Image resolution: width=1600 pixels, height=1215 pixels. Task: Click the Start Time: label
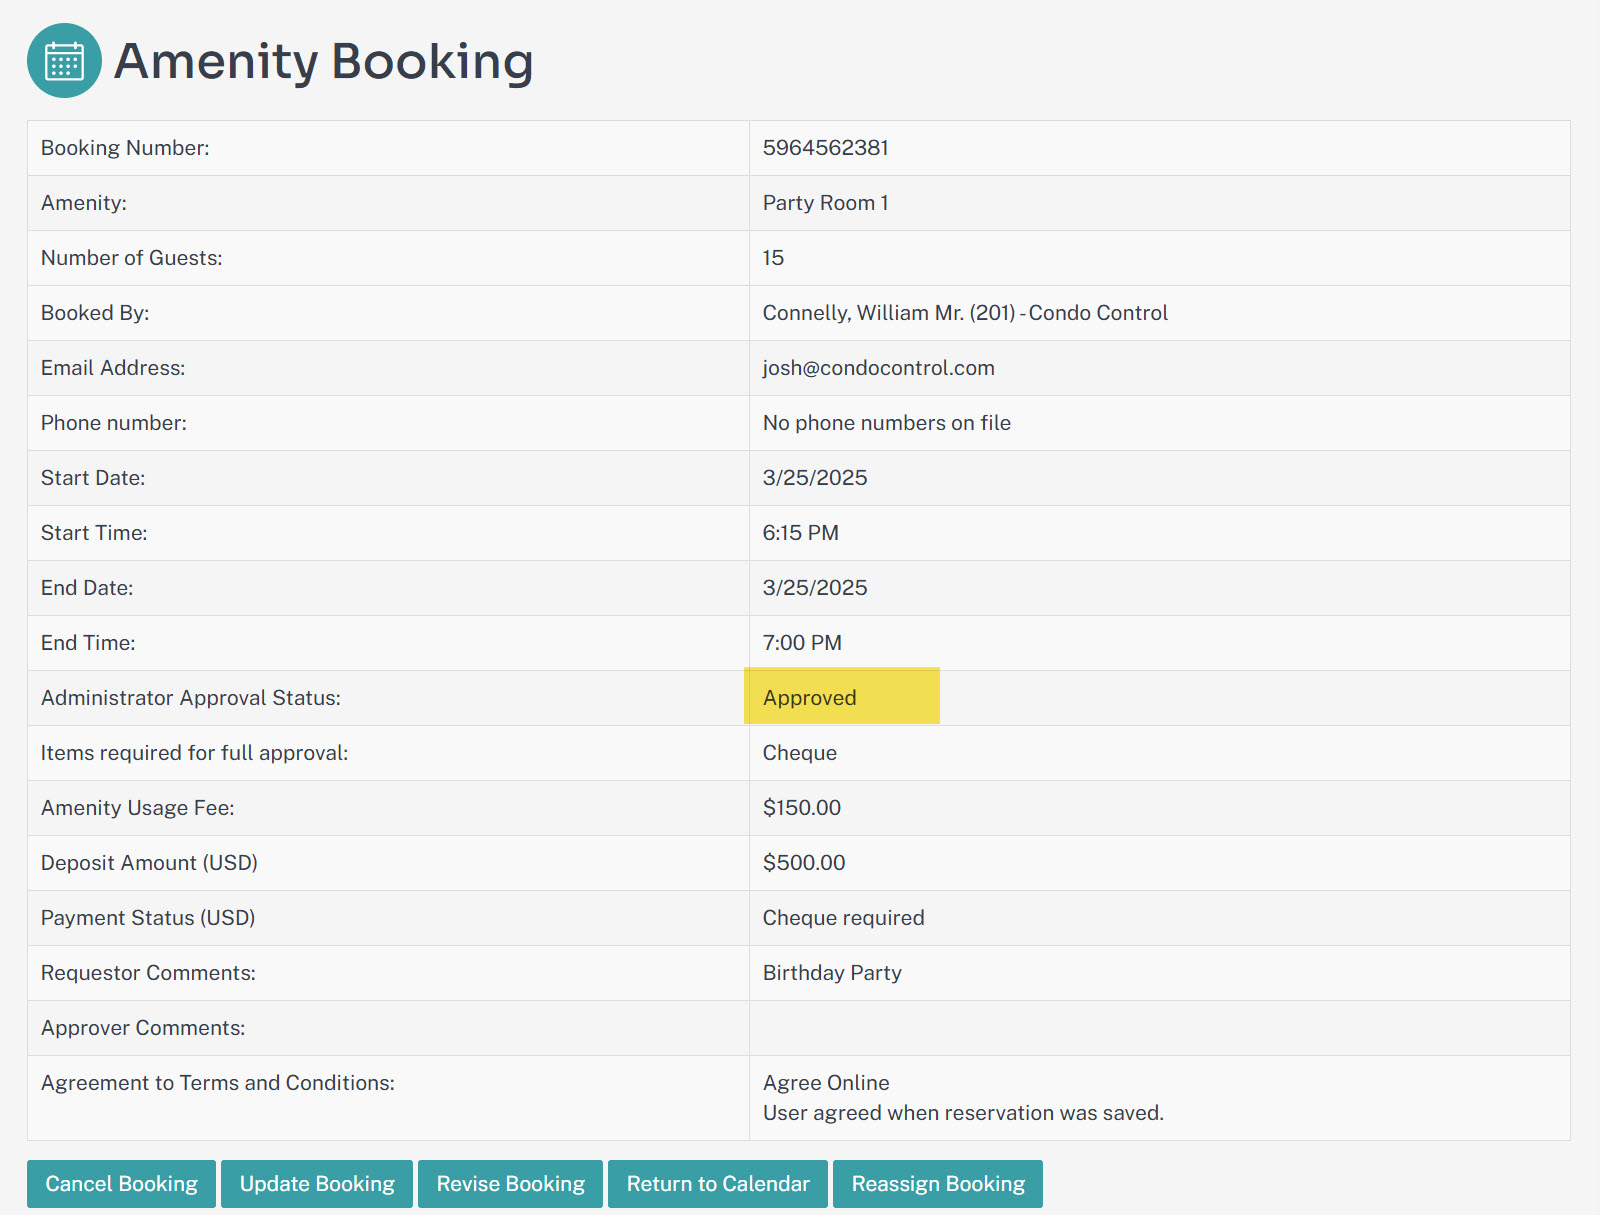94,533
